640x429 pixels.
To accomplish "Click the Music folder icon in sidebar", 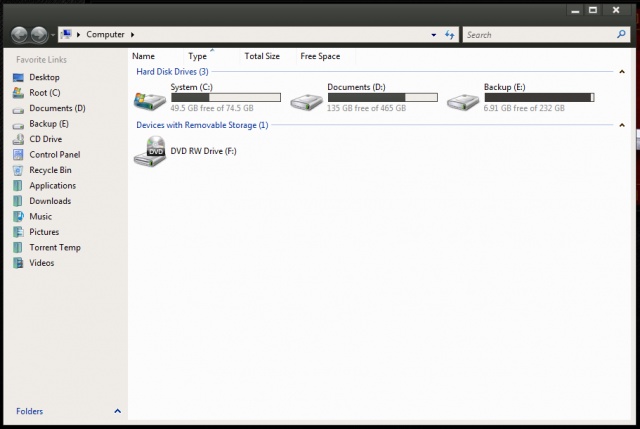I will coord(18,217).
